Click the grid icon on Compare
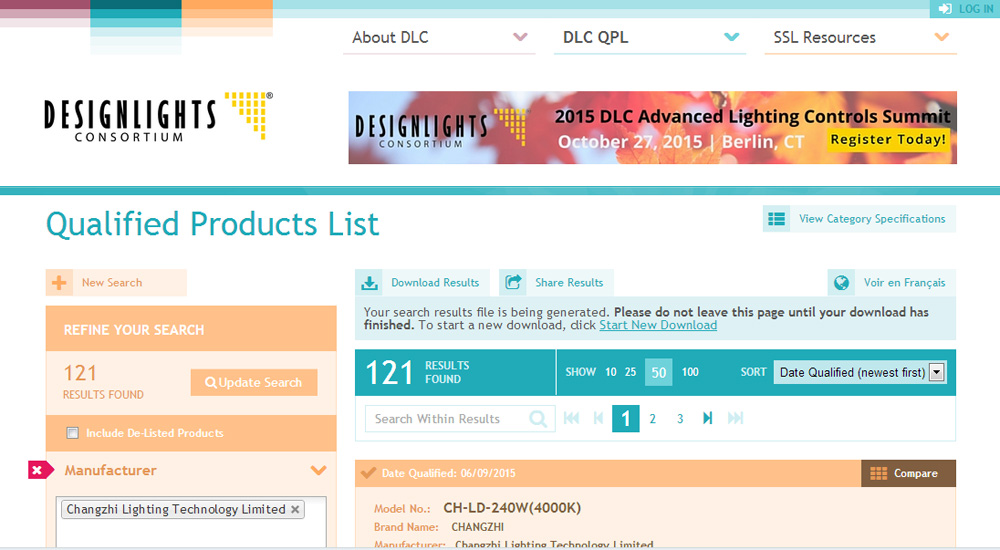Image resolution: width=1000 pixels, height=550 pixels. (x=878, y=473)
